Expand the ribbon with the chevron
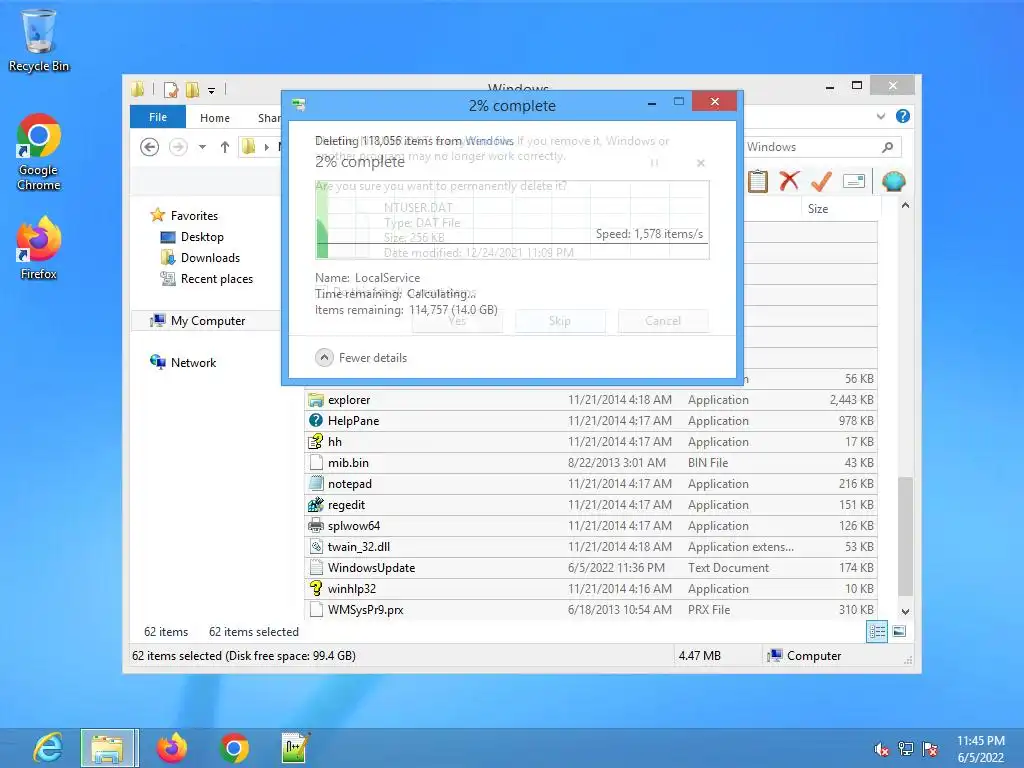This screenshot has height=768, width=1024. coord(881,116)
